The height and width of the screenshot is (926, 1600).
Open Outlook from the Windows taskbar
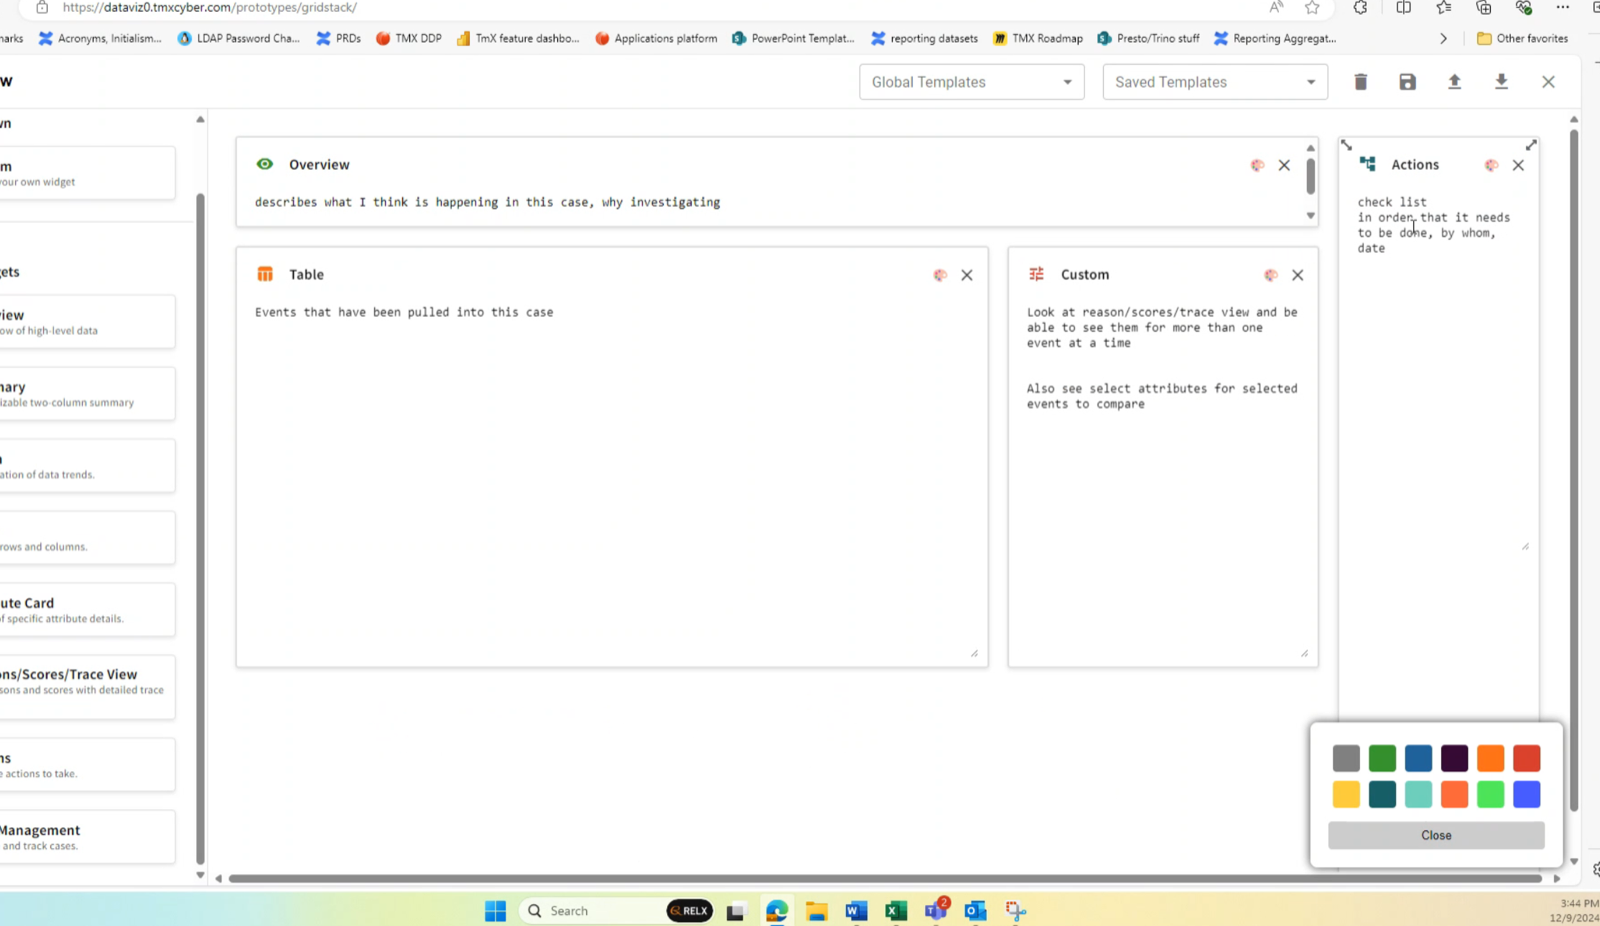975,910
